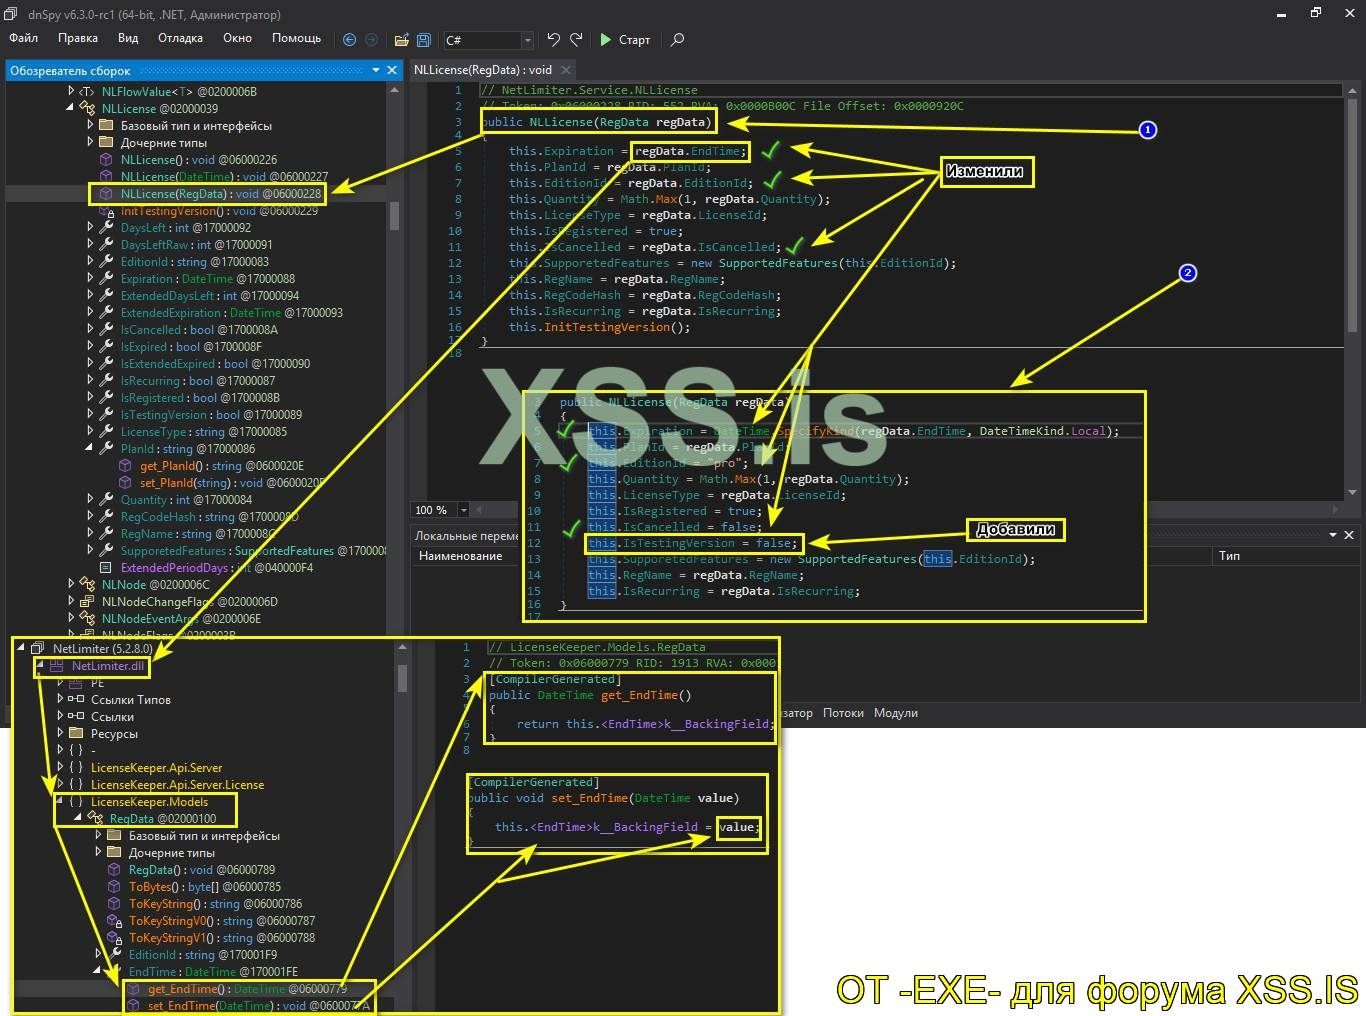Navigate forward with the forward arrow
Image resolution: width=1366 pixels, height=1016 pixels.
(371, 40)
